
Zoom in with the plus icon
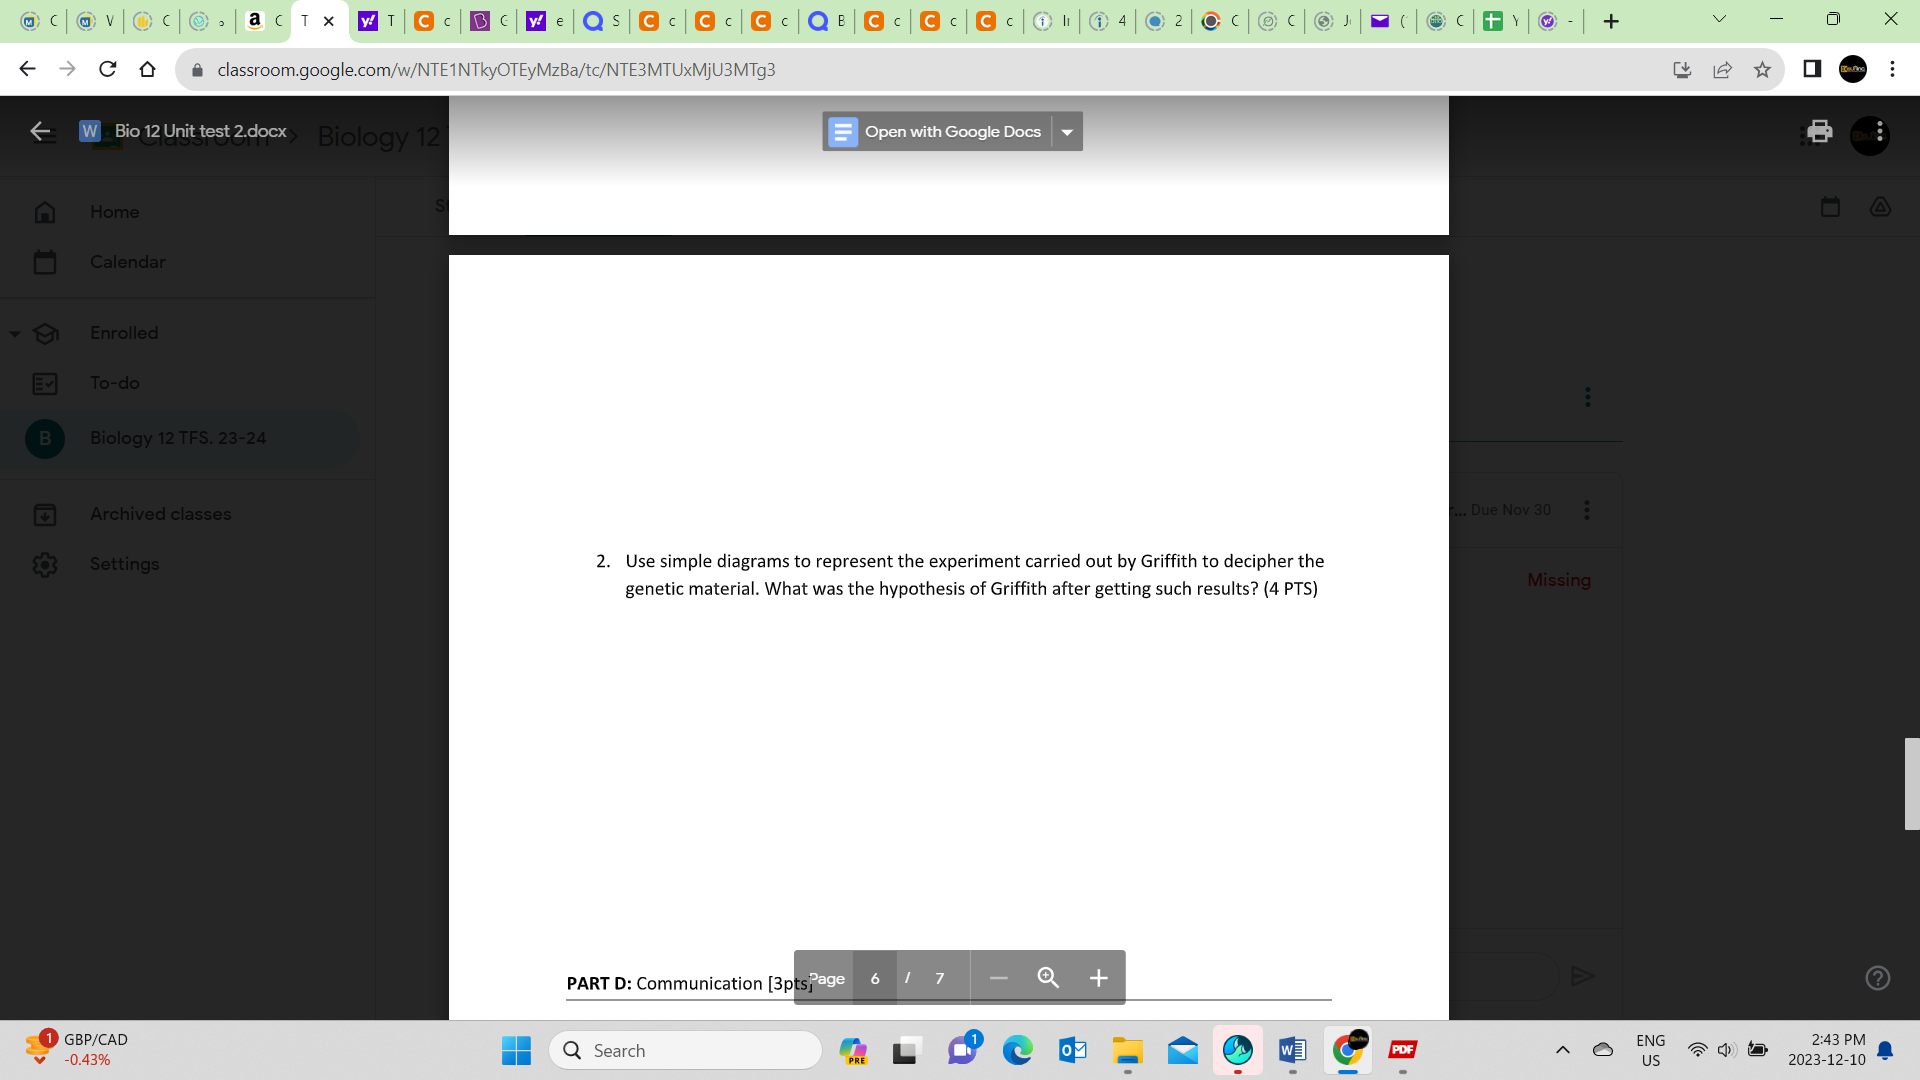pyautogui.click(x=1098, y=978)
